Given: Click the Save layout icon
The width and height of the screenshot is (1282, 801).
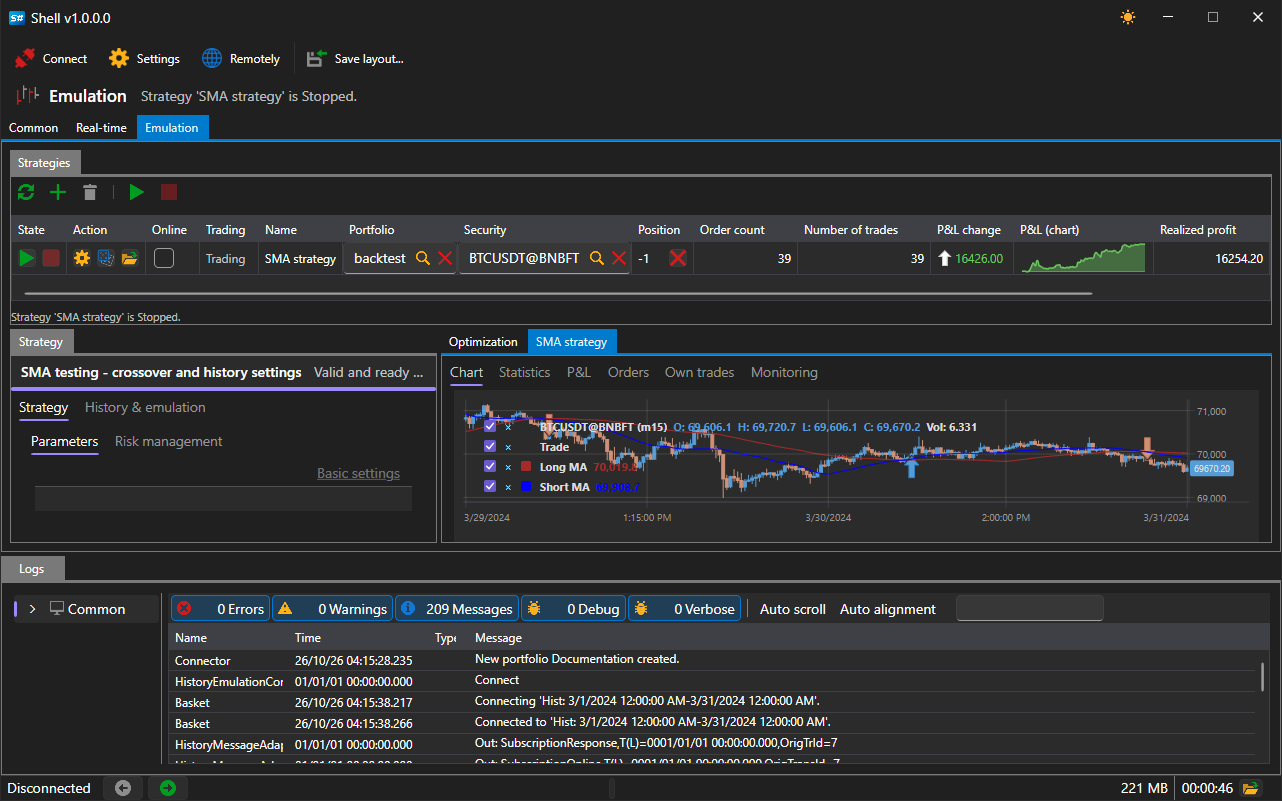Looking at the screenshot, I should tap(316, 59).
